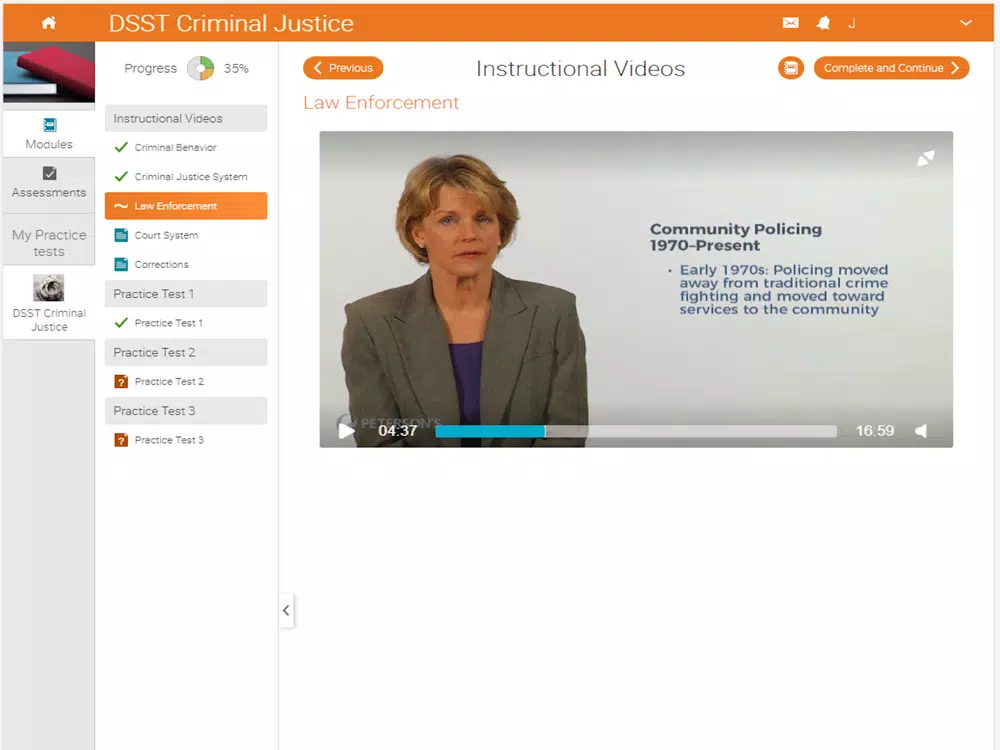This screenshot has width=1000, height=750.
Task: Click the Criminal Behavior checkmark icon
Action: pyautogui.click(x=121, y=147)
